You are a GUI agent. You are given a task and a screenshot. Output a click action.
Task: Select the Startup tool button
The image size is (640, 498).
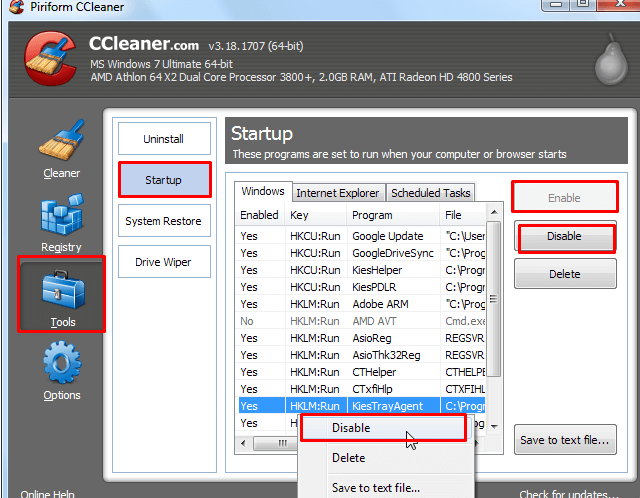coord(164,180)
